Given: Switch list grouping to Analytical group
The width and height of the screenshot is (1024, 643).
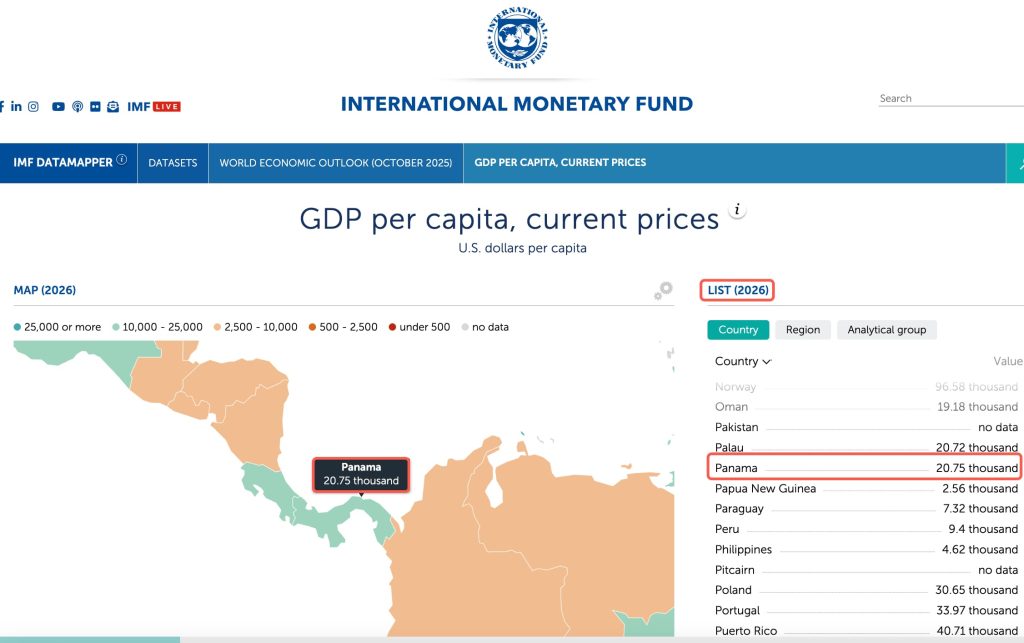Looking at the screenshot, I should [886, 330].
